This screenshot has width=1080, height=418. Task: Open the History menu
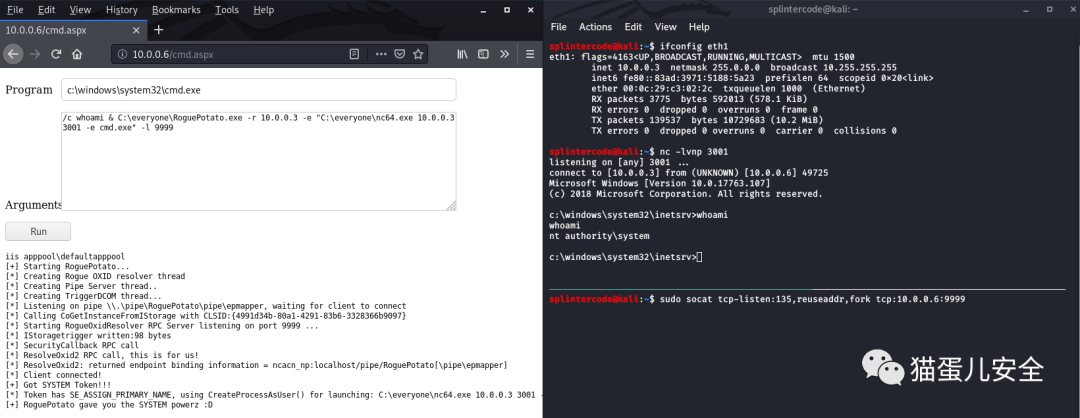pos(122,10)
